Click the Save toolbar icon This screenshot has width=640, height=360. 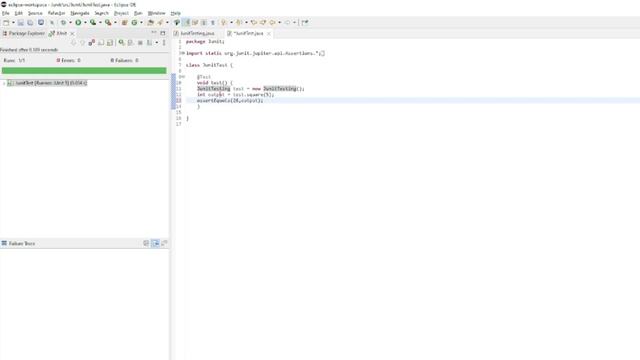[20, 22]
